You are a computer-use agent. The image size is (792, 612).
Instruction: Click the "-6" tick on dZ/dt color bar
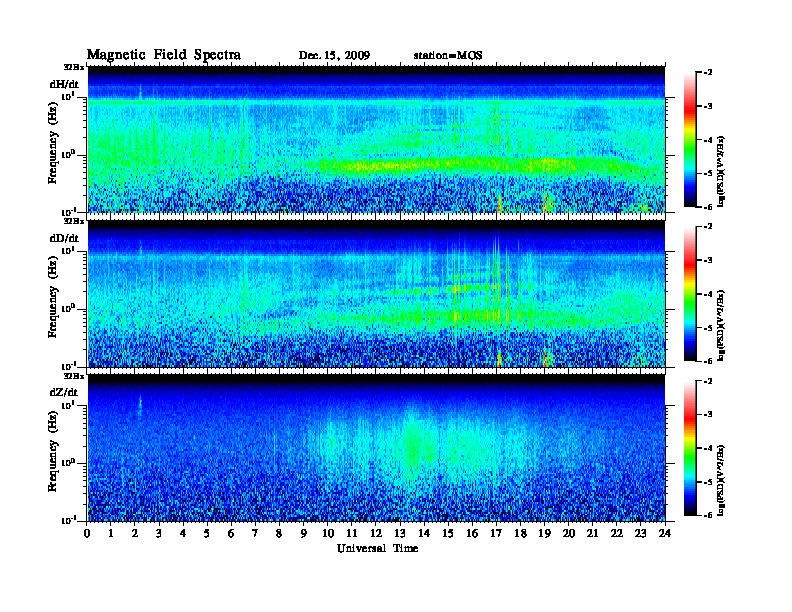708,516
